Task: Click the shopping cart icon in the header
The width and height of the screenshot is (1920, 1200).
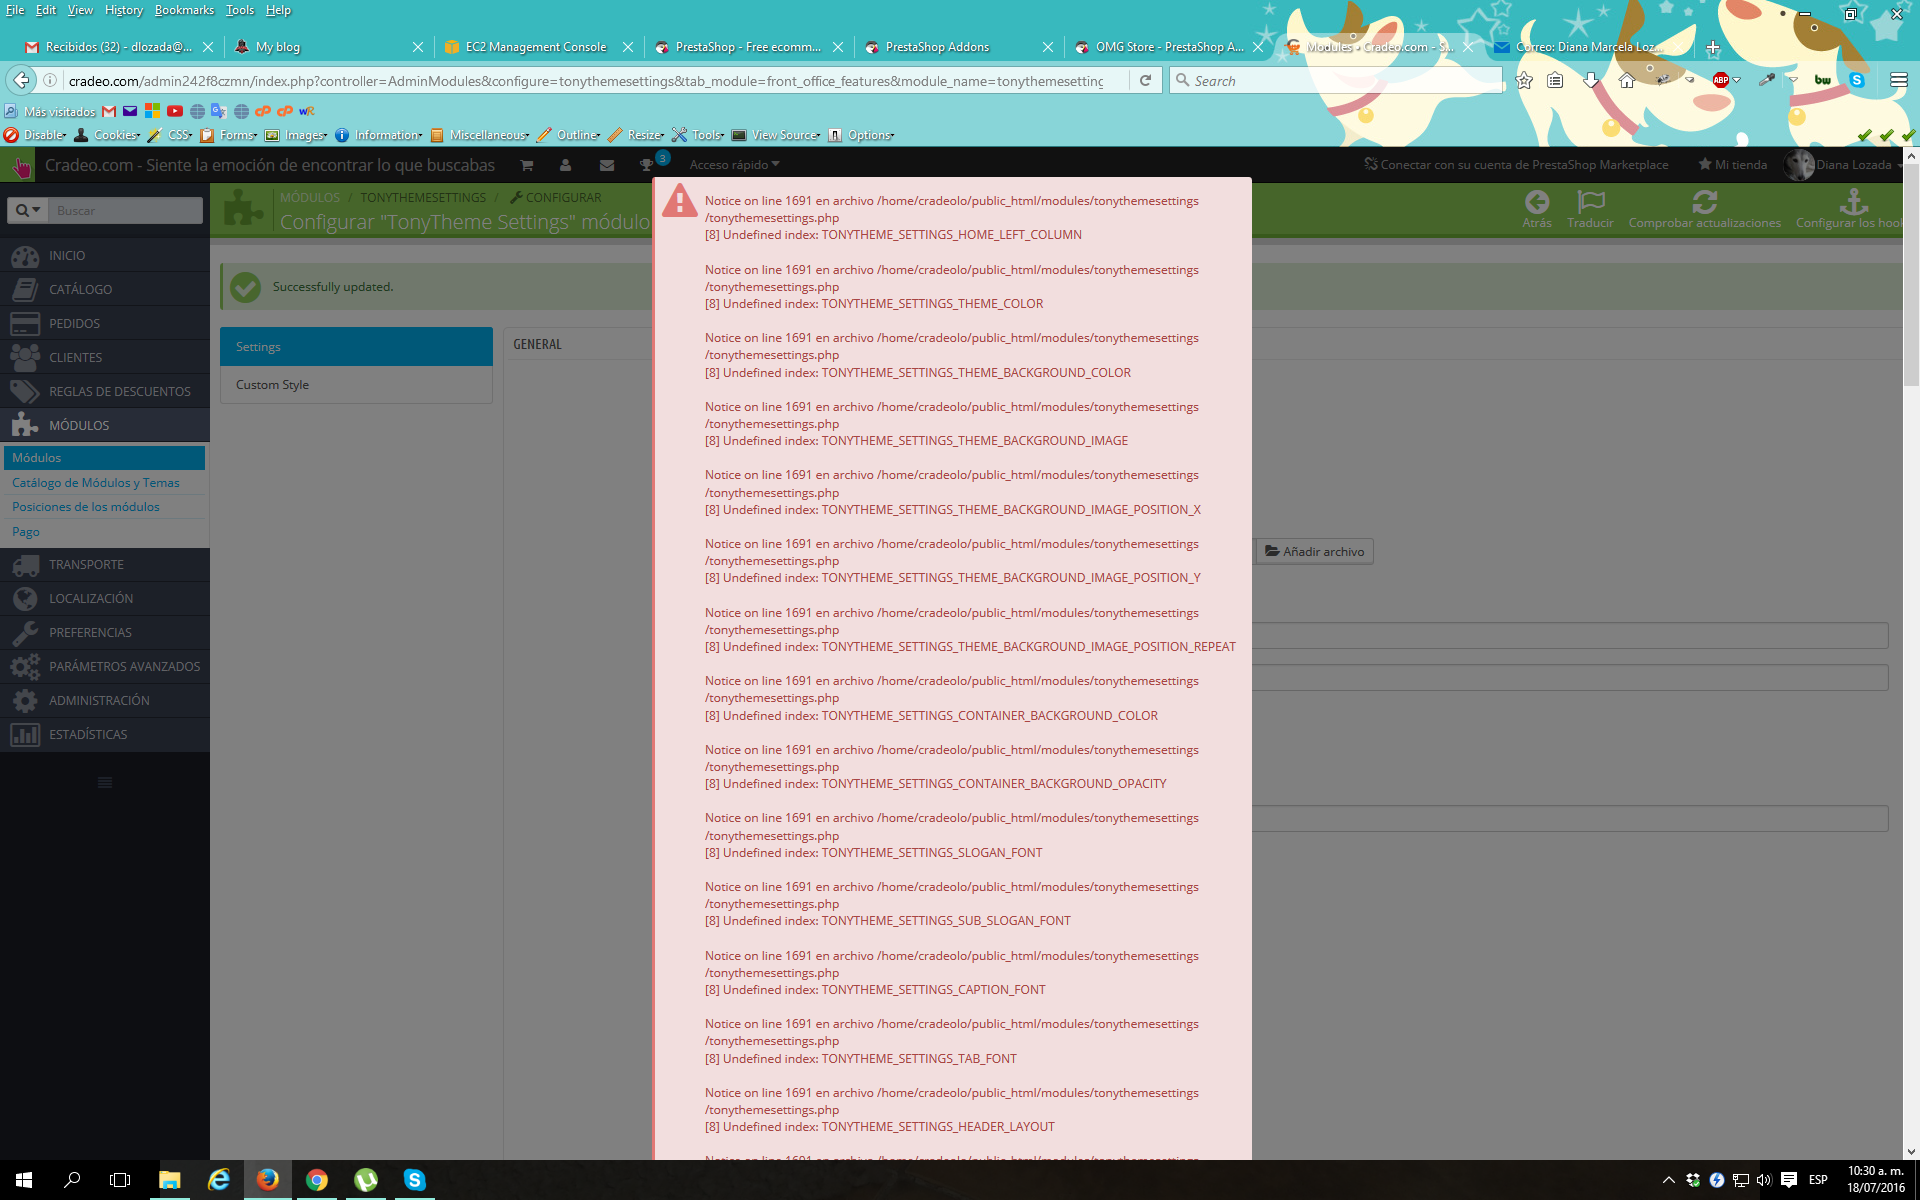Action: (x=526, y=165)
